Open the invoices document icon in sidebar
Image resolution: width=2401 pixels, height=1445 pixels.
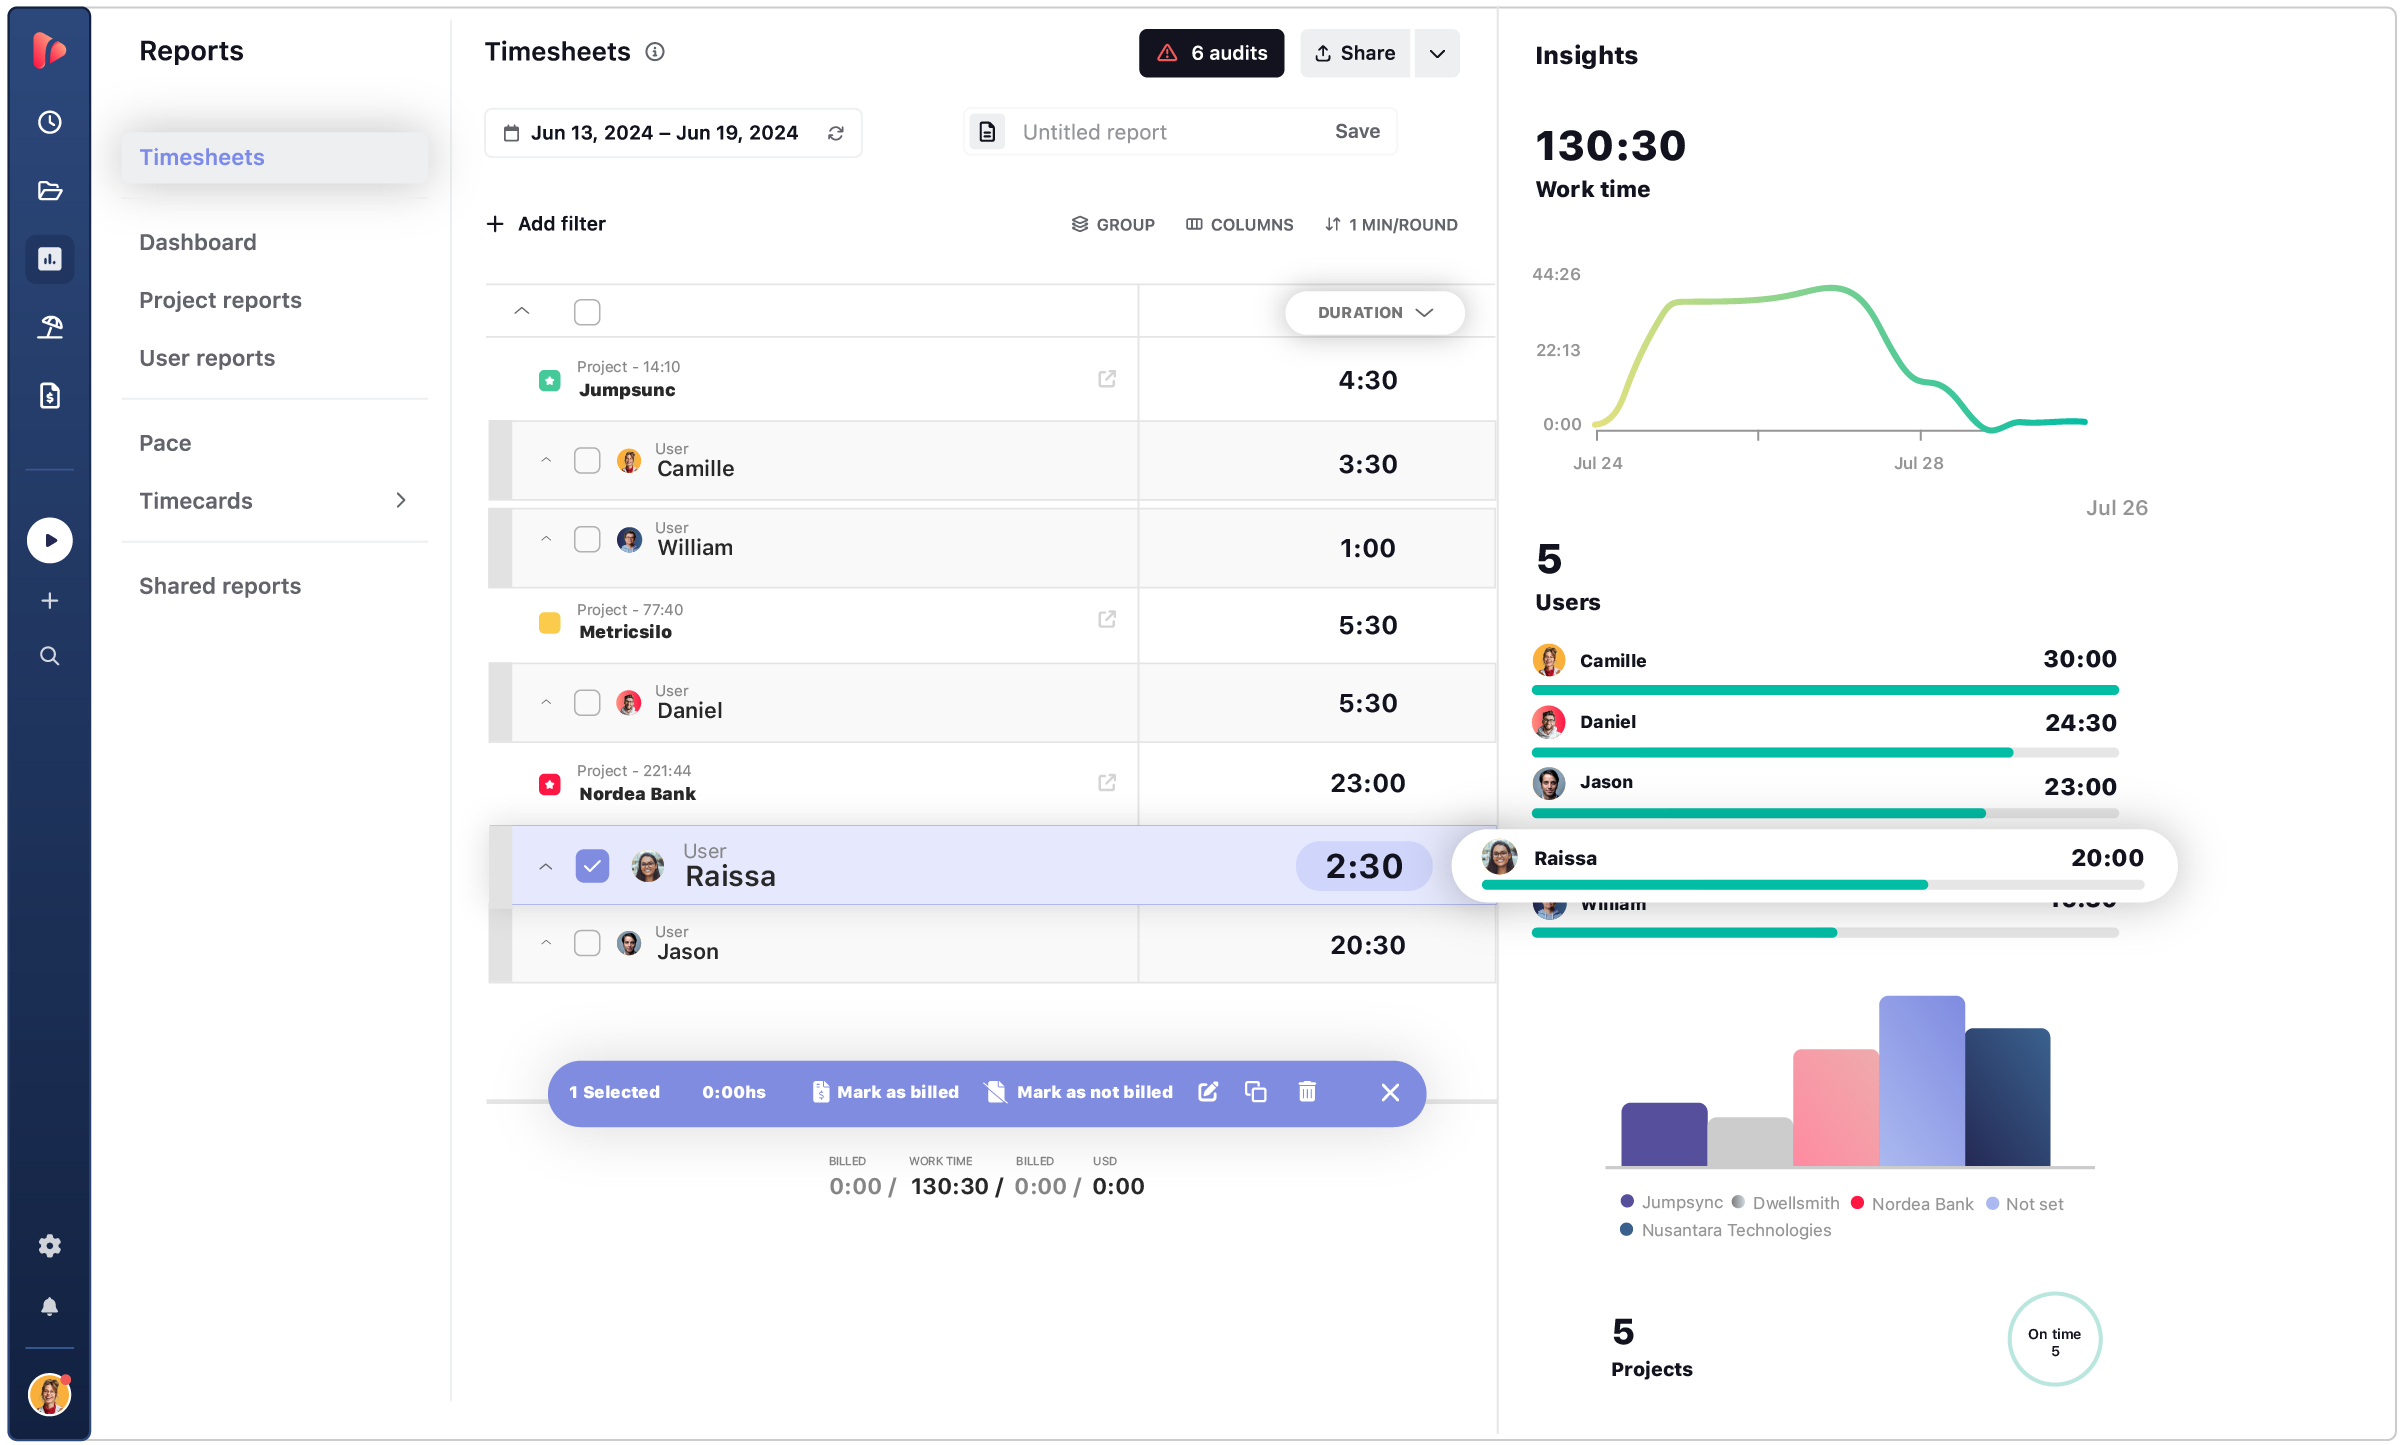pyautogui.click(x=49, y=395)
